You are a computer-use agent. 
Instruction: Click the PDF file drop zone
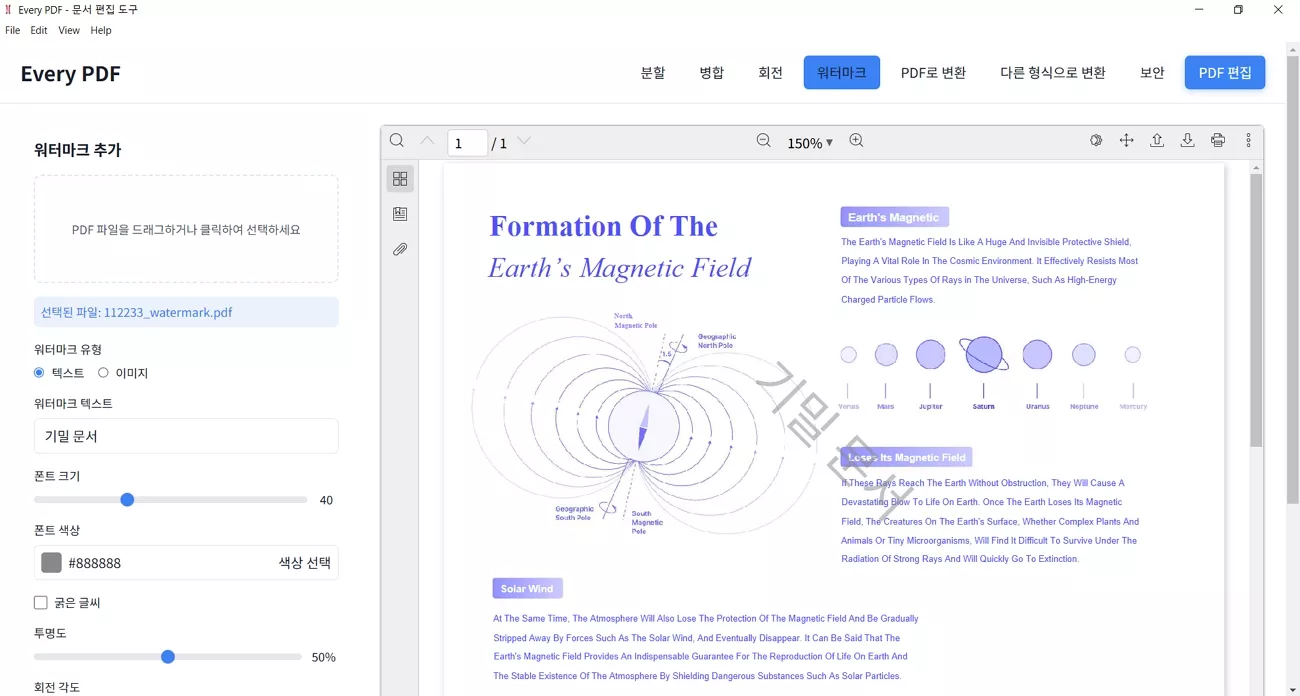click(x=186, y=229)
